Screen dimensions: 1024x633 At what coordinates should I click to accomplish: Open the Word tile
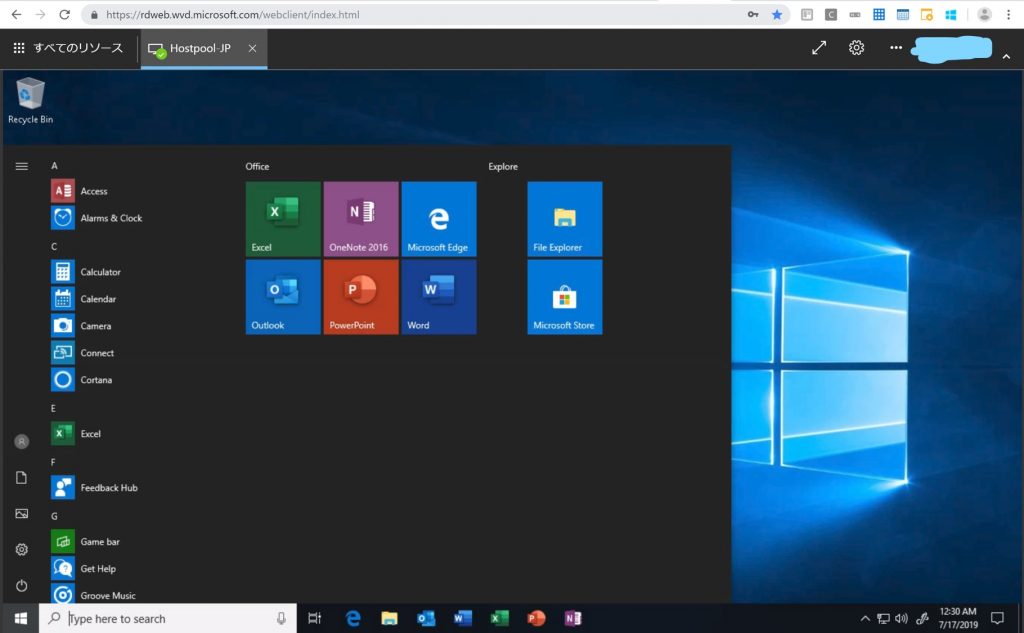coord(439,297)
